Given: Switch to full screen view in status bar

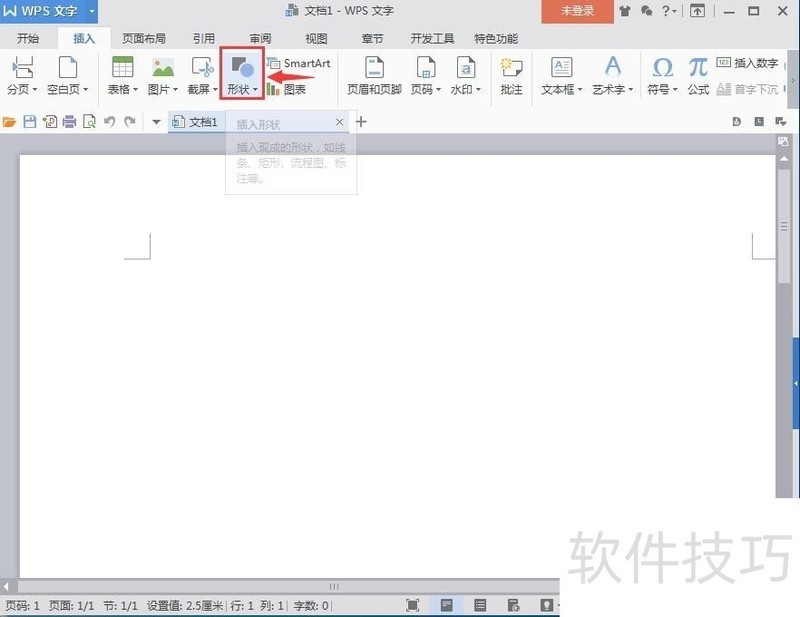Looking at the screenshot, I should point(412,605).
